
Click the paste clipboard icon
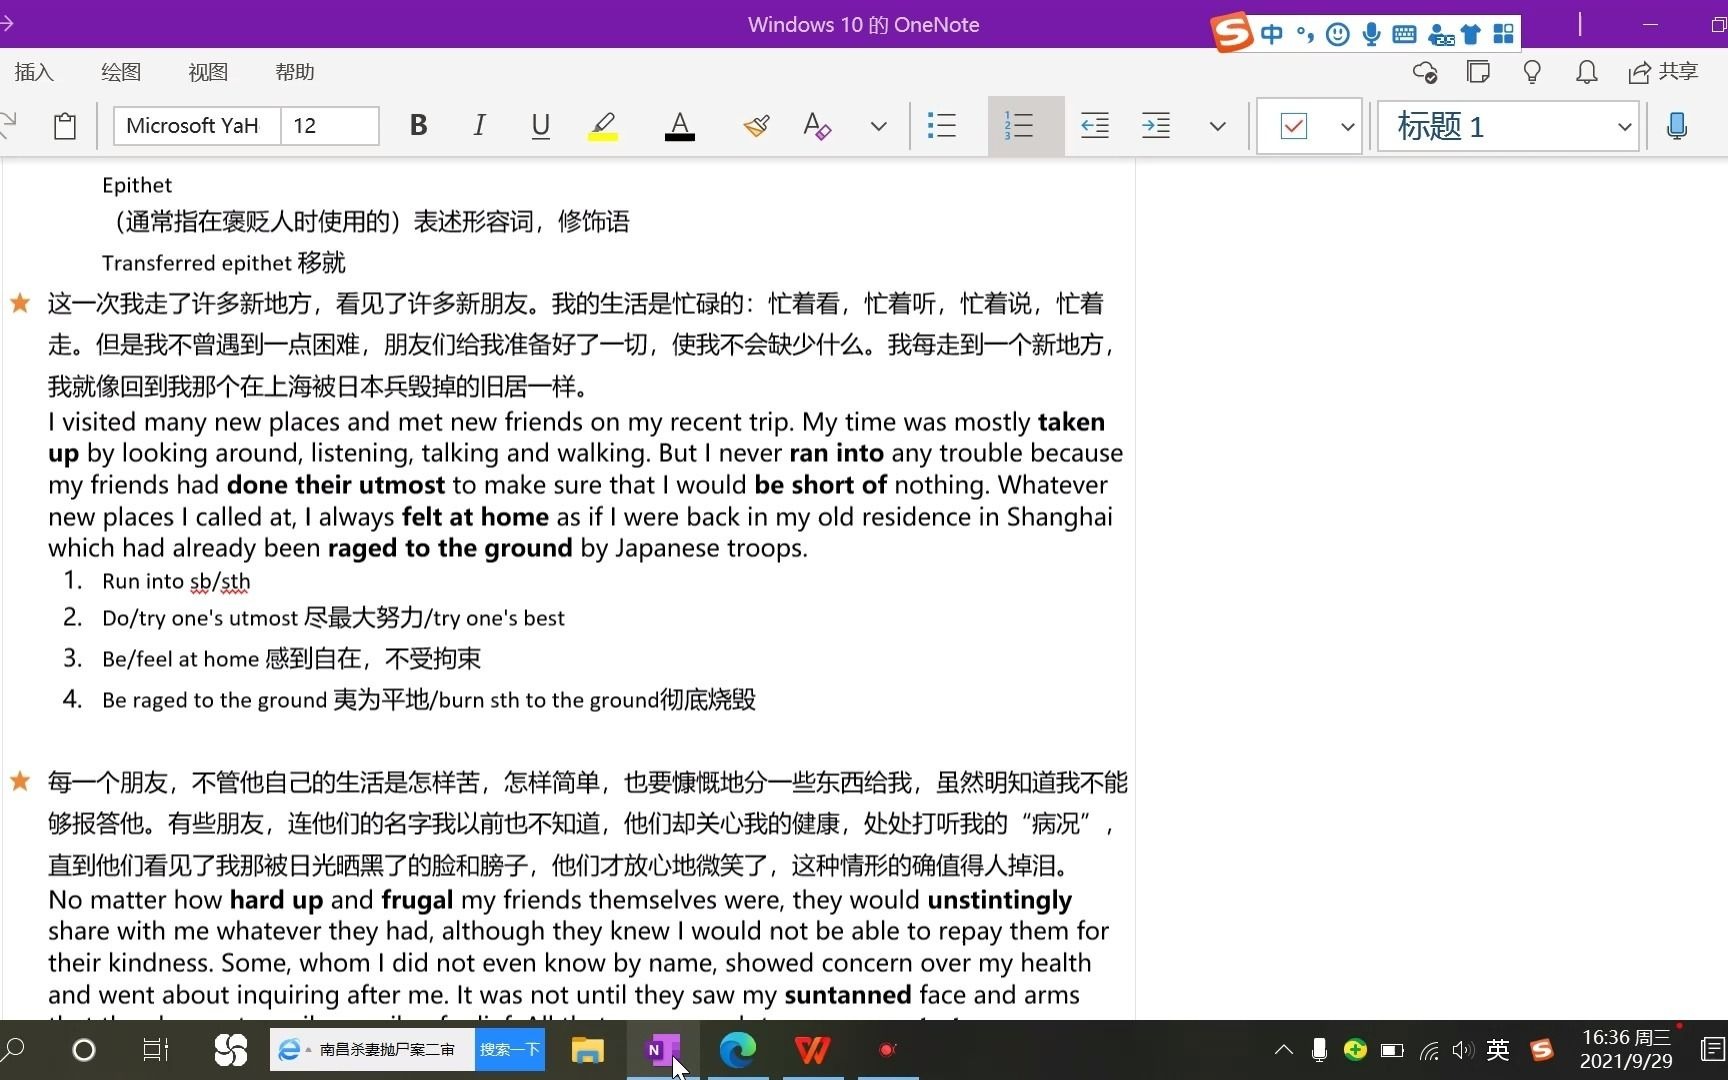coord(65,126)
